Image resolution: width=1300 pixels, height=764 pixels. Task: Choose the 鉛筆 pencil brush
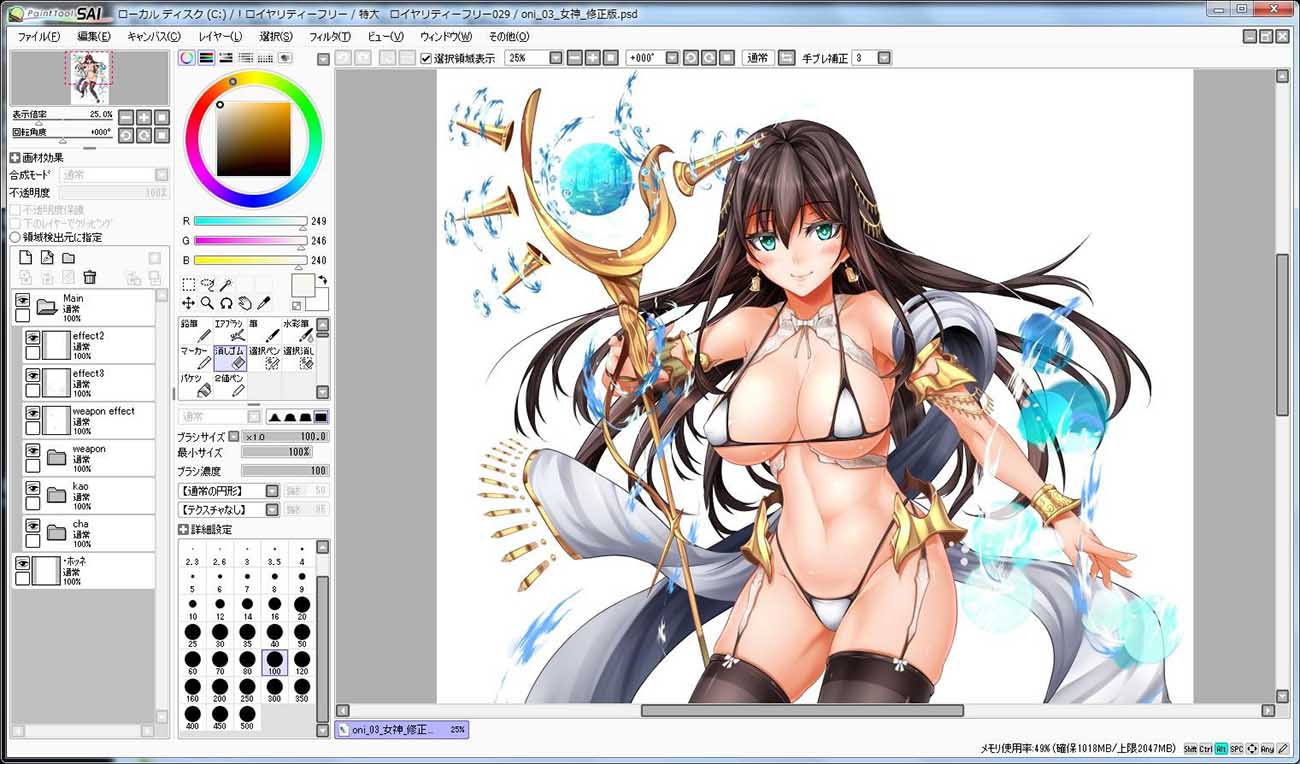(x=196, y=331)
